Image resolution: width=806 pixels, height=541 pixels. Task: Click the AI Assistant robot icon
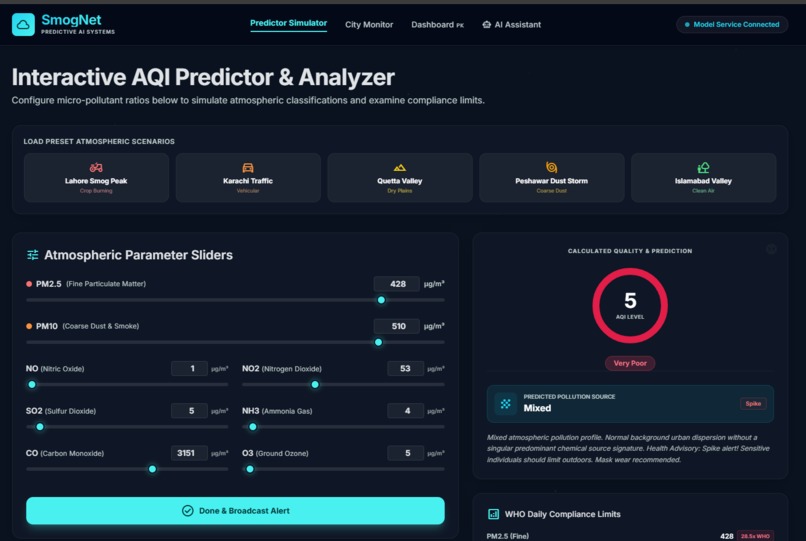(x=486, y=24)
